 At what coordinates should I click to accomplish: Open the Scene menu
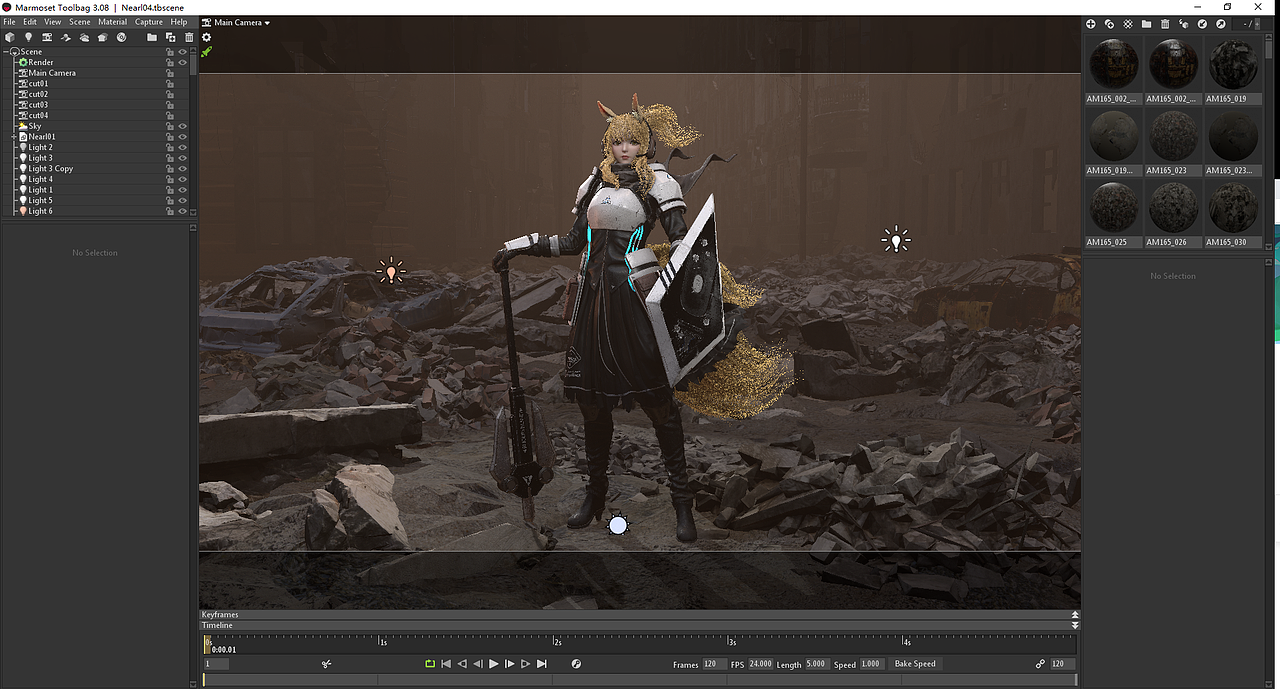tap(80, 22)
